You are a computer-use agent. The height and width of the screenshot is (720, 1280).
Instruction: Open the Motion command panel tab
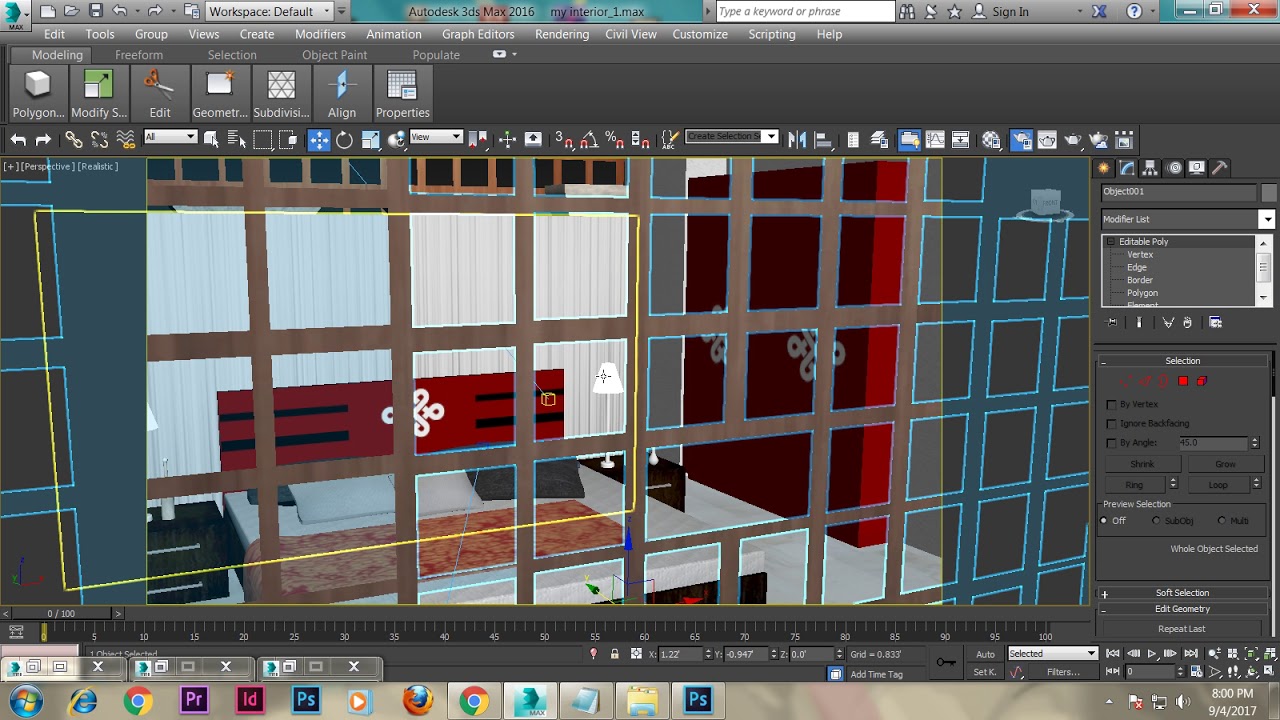pos(1174,168)
